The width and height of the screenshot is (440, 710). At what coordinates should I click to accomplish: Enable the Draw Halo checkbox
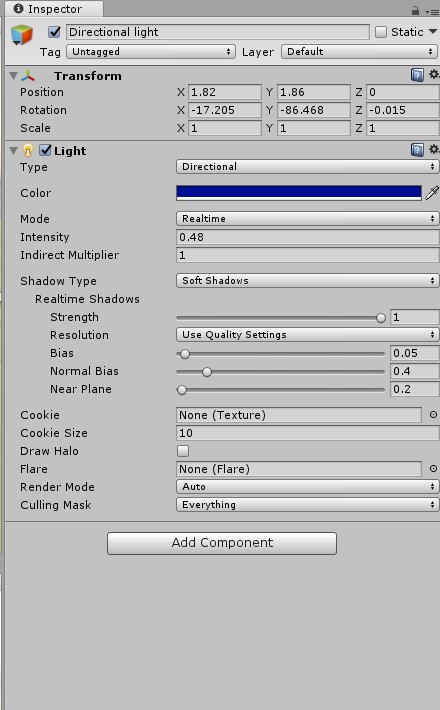pos(183,451)
